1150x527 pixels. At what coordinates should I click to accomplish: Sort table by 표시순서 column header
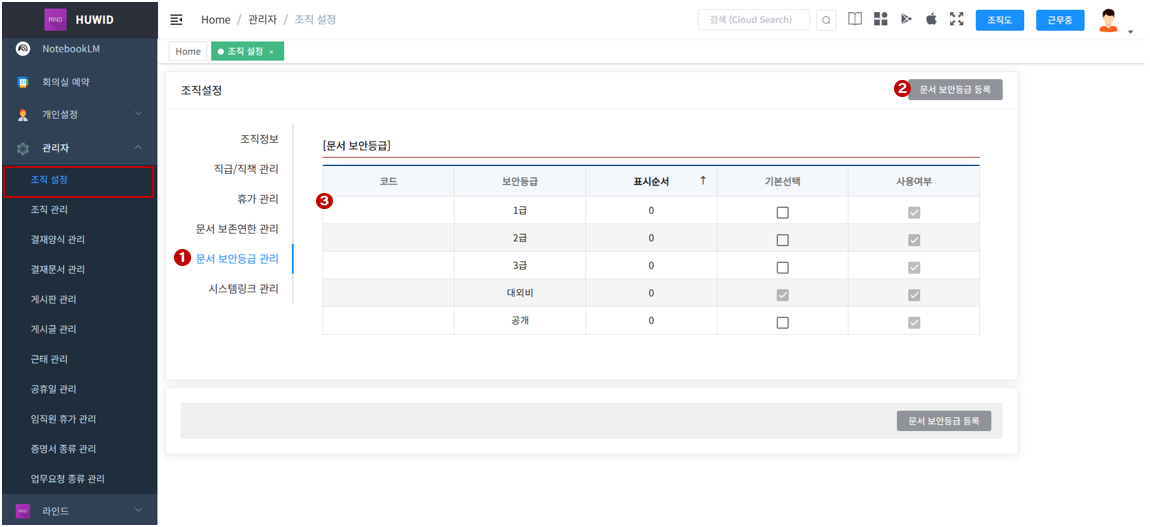click(651, 181)
